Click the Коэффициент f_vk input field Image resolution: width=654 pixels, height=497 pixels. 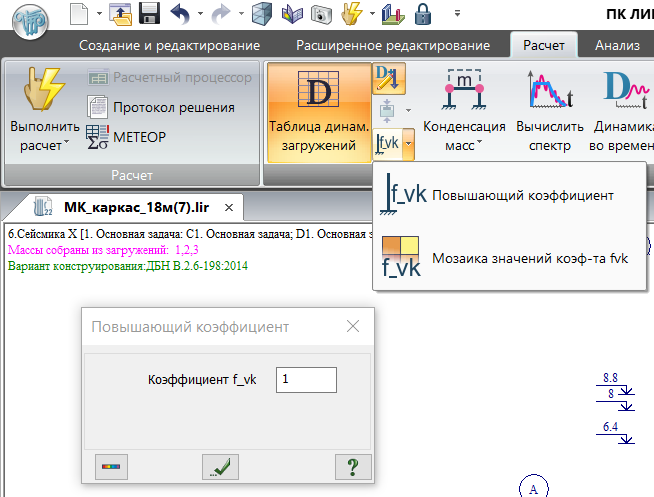coord(307,379)
